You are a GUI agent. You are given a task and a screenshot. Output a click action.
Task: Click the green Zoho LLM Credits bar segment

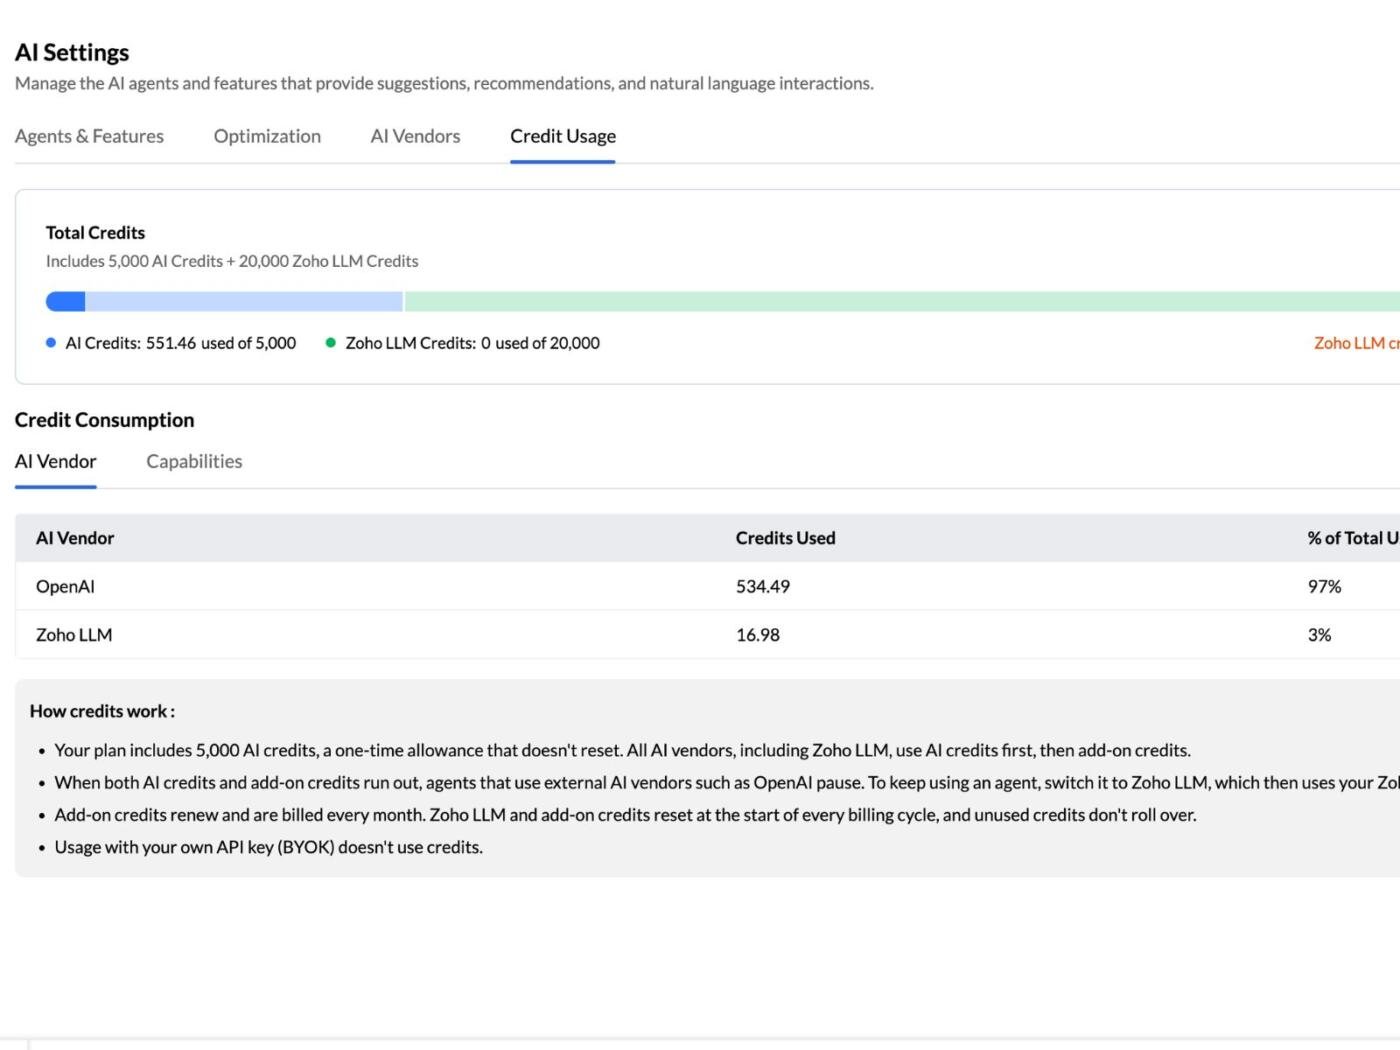(x=902, y=301)
